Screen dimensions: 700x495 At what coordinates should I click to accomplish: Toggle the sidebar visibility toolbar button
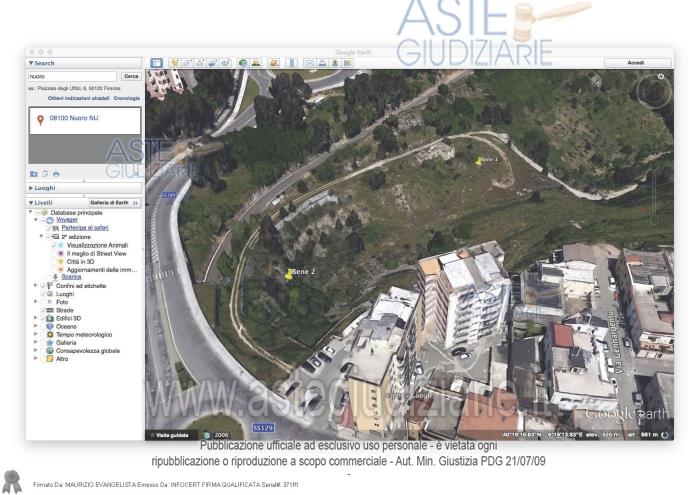(x=156, y=63)
